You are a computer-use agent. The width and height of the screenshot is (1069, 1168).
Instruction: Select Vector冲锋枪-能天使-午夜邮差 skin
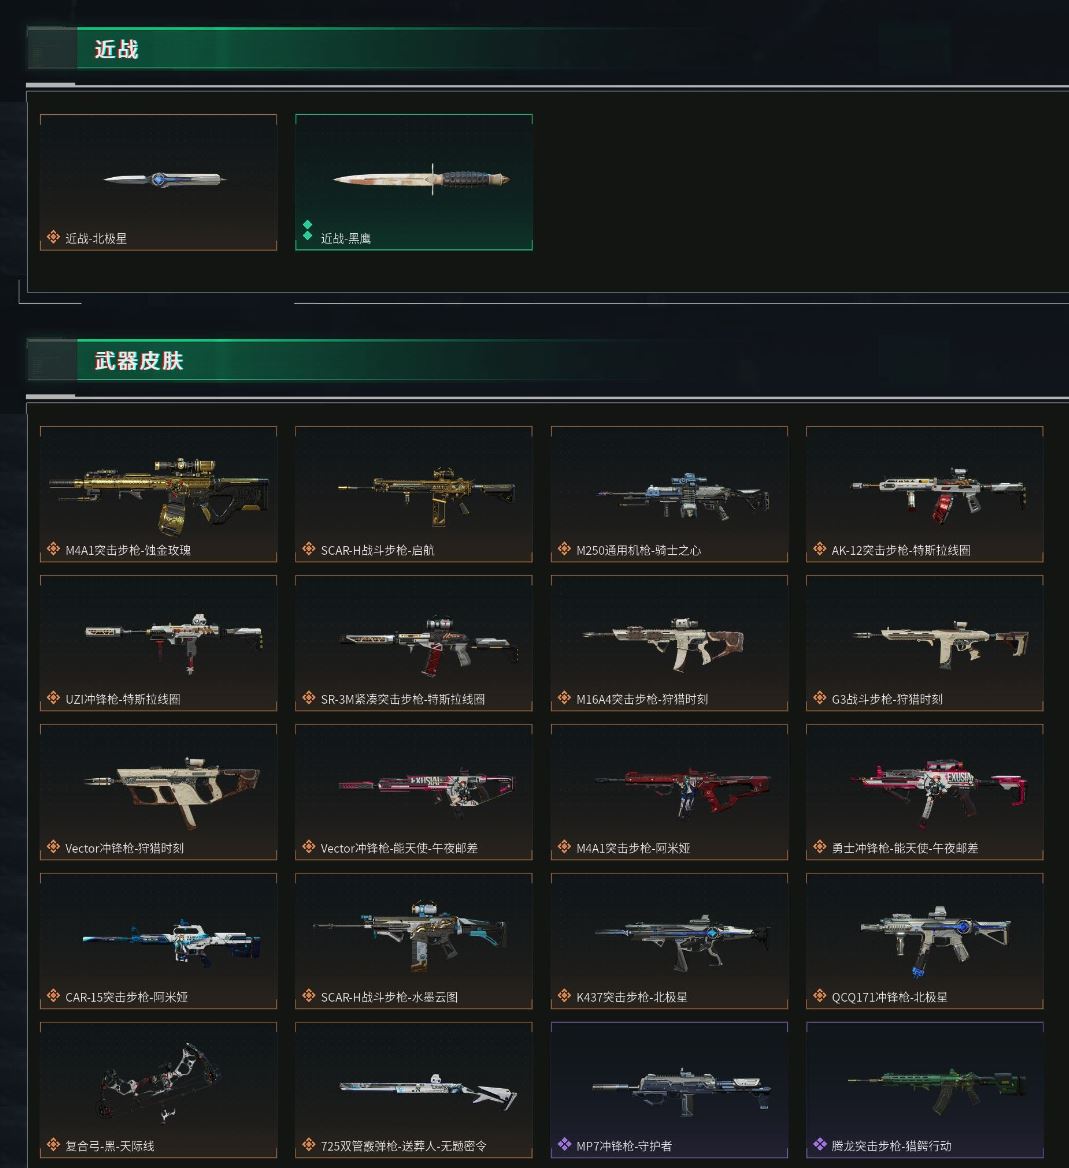click(x=413, y=792)
